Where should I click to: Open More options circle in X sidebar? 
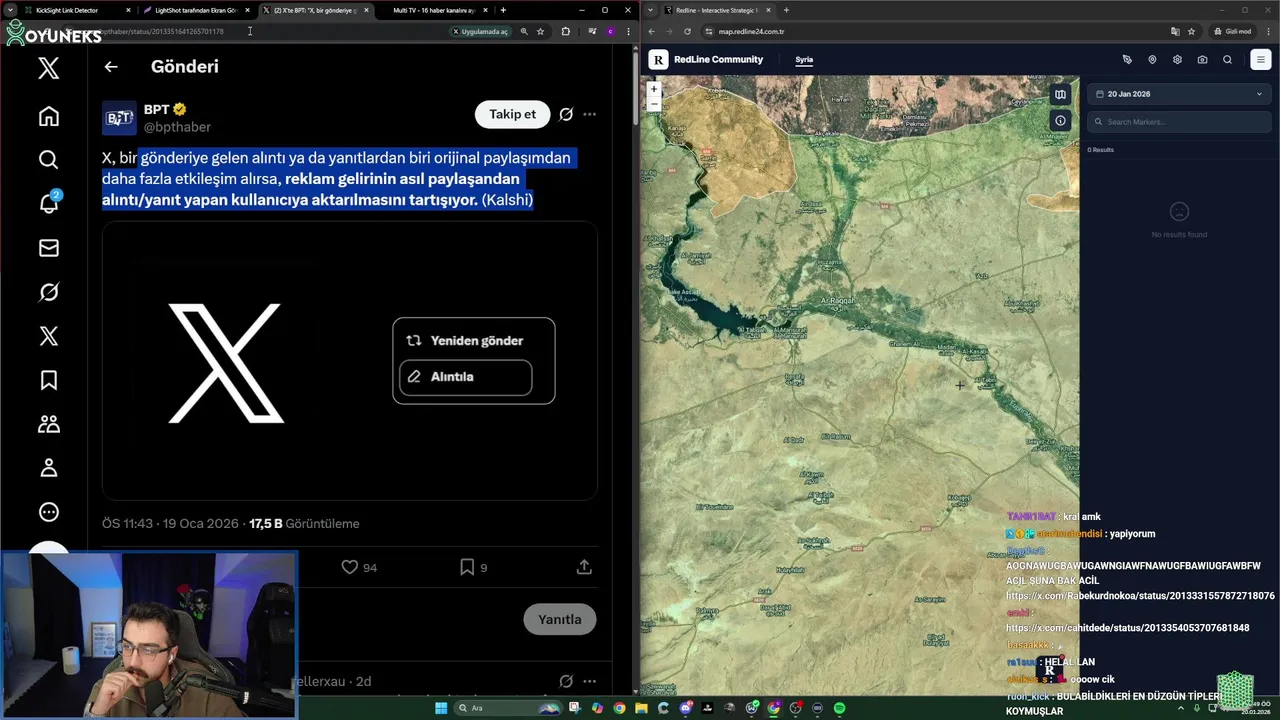point(48,512)
